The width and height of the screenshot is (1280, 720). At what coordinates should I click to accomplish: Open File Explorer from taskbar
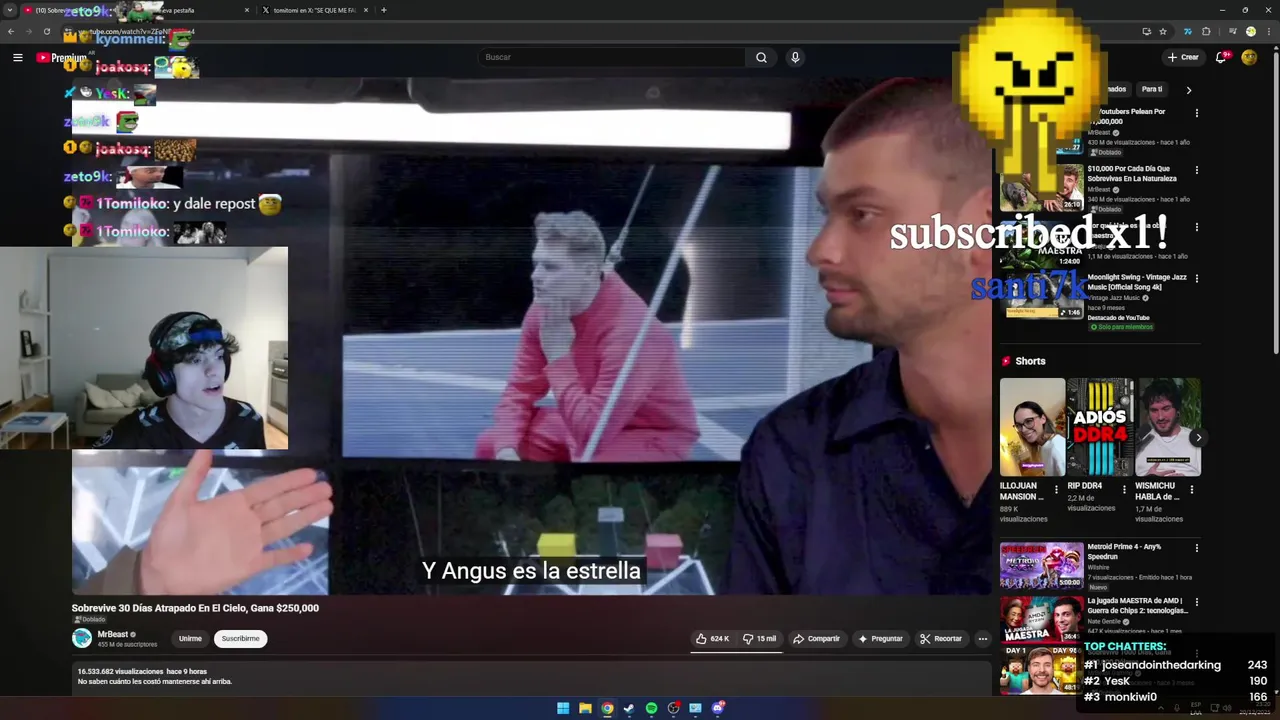pos(585,708)
